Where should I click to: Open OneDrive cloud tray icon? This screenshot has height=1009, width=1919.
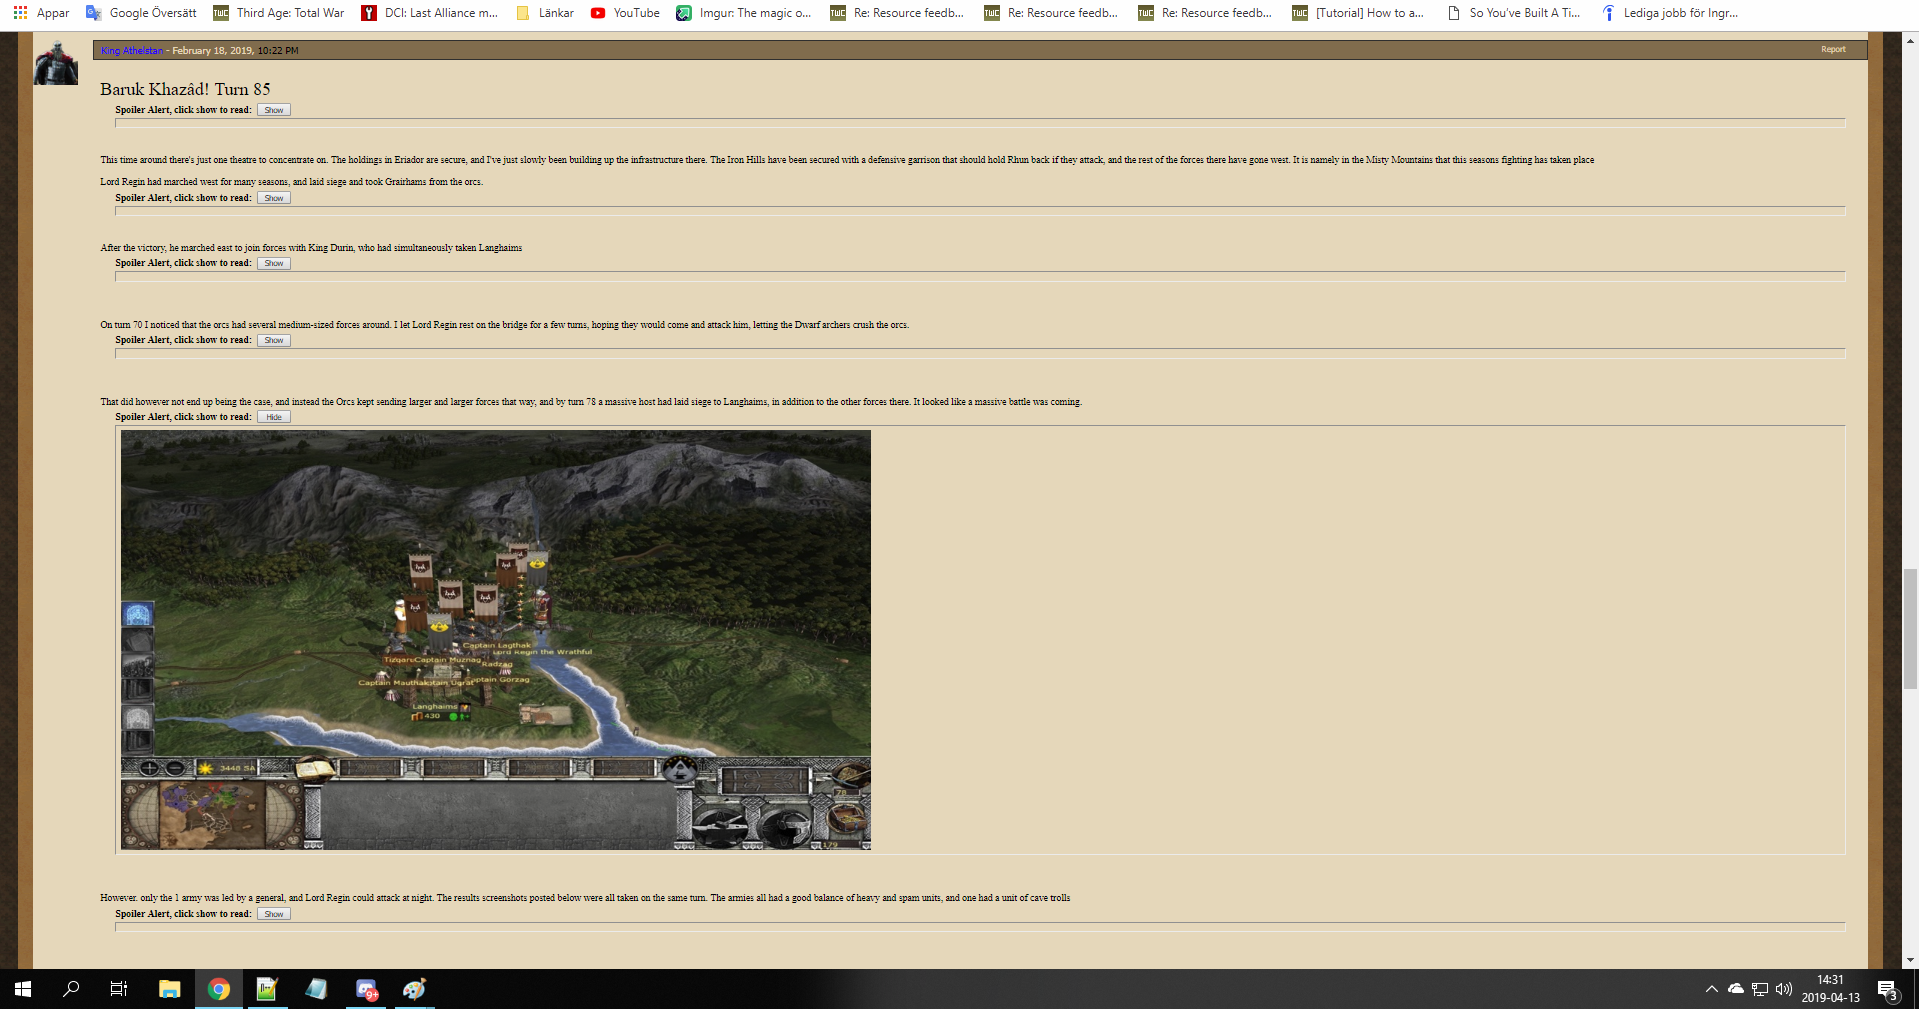(1736, 989)
